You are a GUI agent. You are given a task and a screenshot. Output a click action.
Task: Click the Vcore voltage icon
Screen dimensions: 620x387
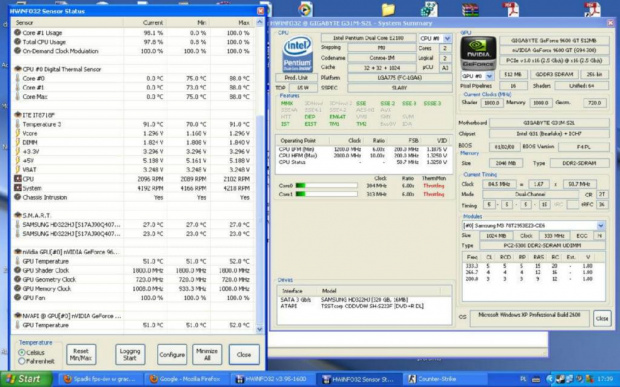[x=17, y=133]
